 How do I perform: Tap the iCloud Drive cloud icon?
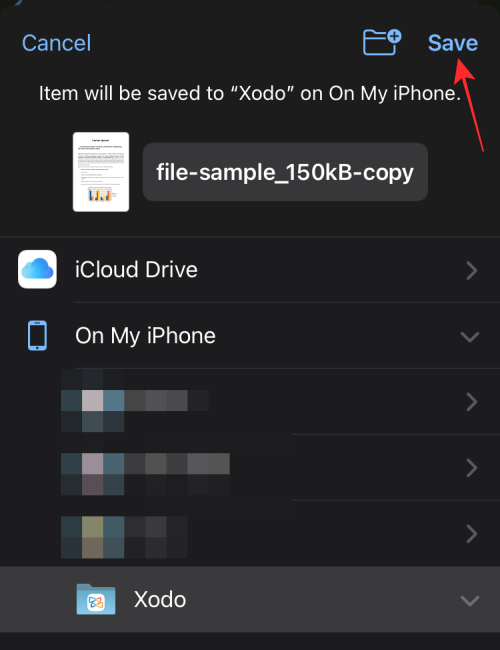[x=37, y=269]
